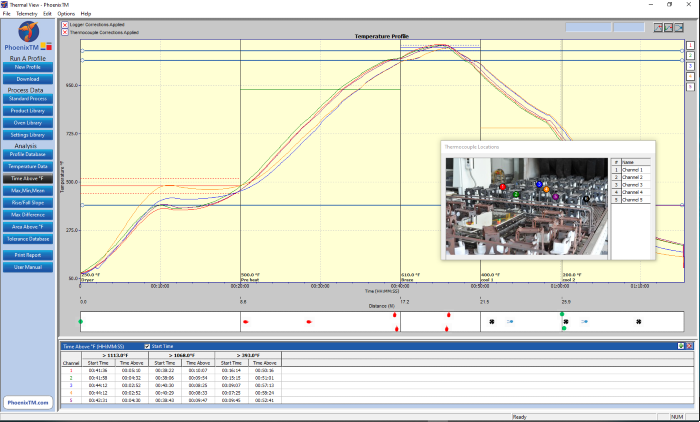This screenshot has width=700, height=422.
Task: Visit the PhoenixTM.com link
Action: tap(28, 402)
